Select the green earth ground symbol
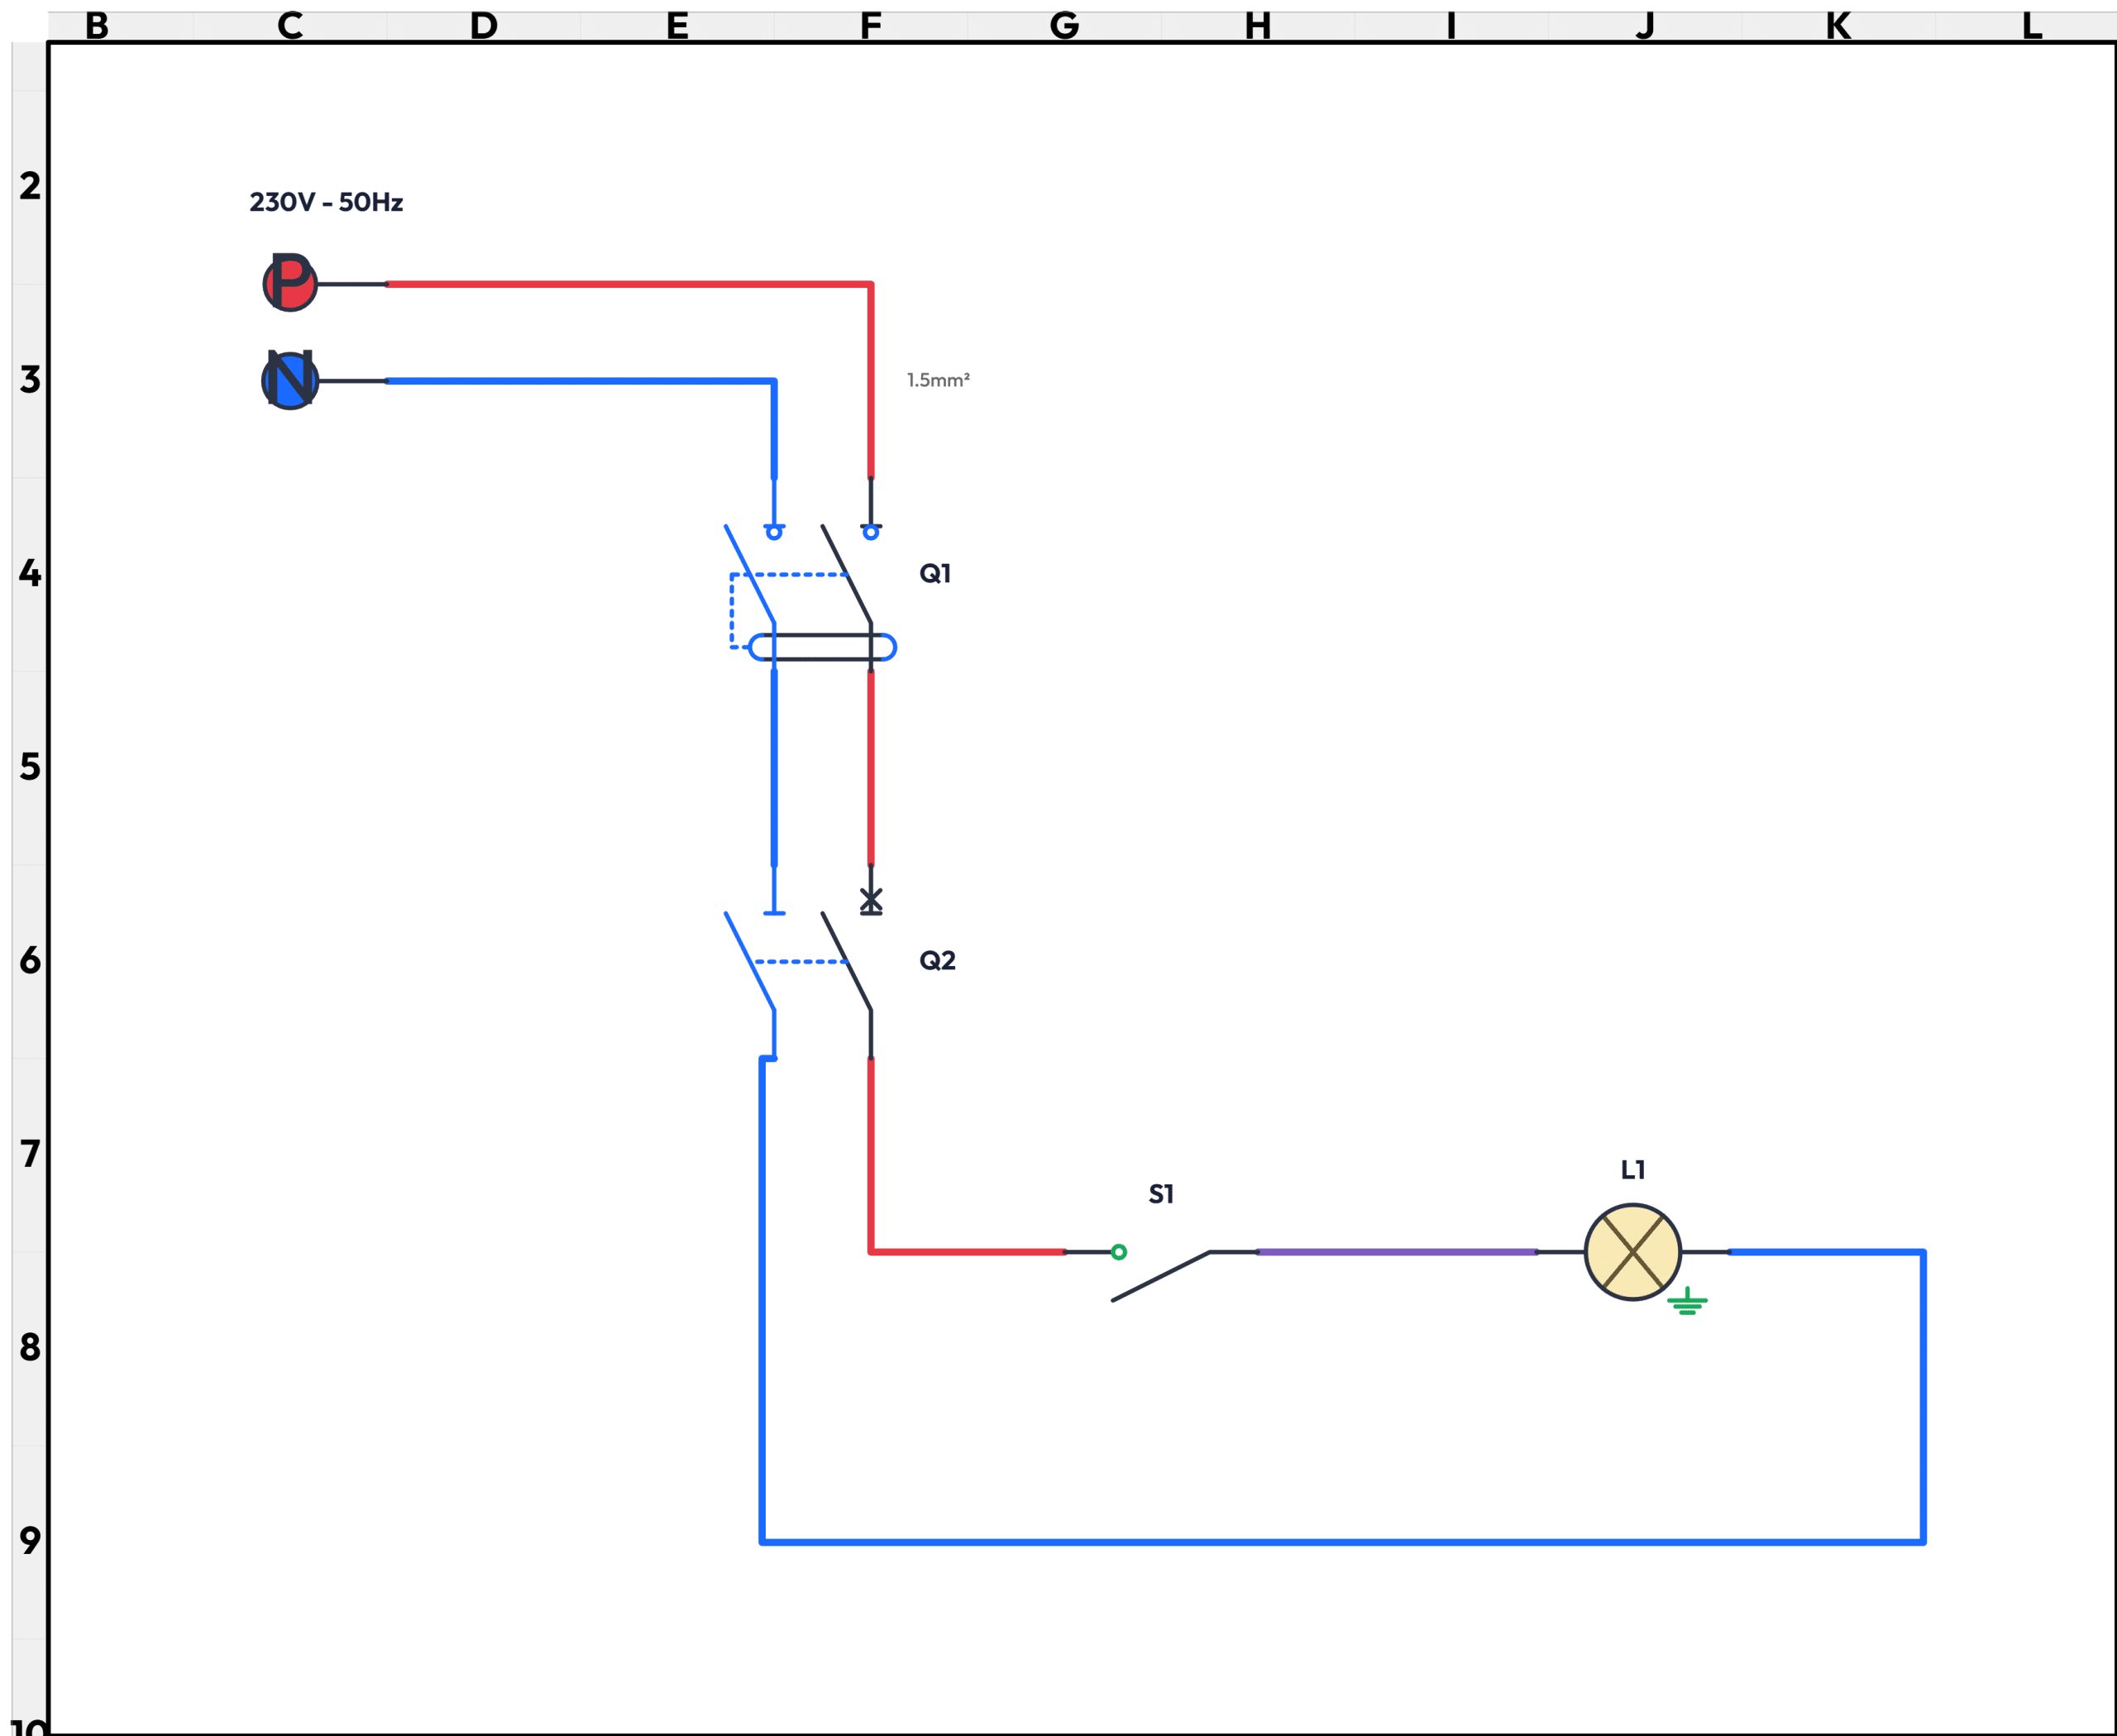 tap(1687, 1302)
